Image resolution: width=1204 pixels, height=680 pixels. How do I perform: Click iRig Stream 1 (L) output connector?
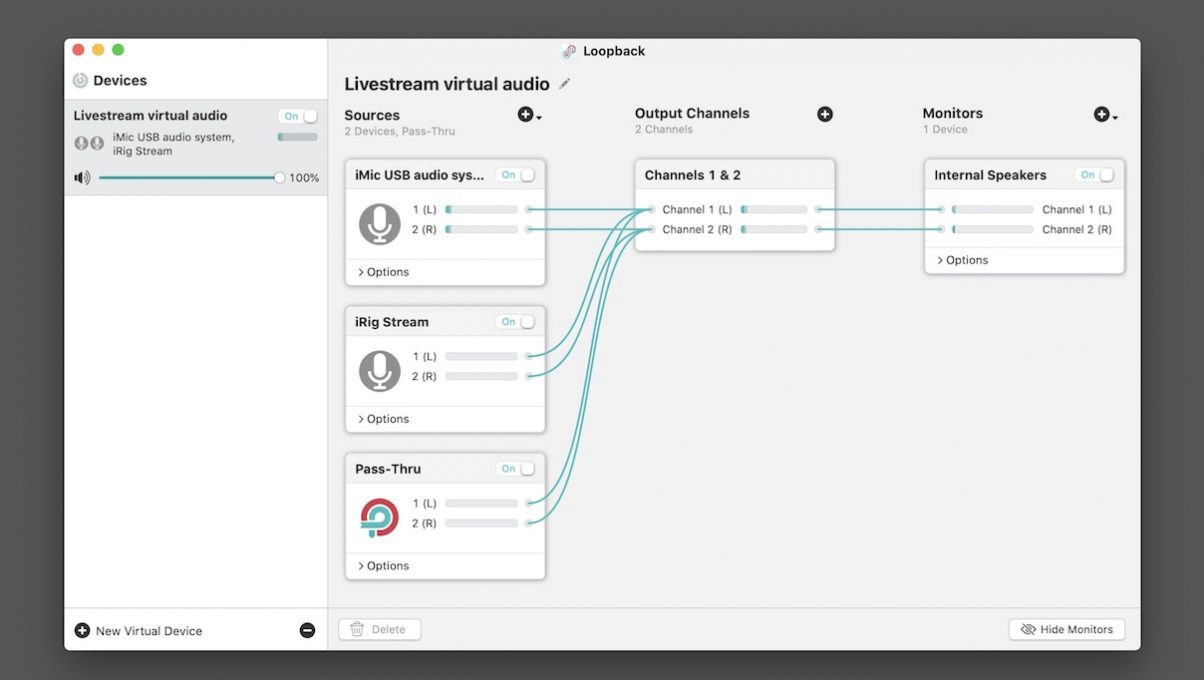pyautogui.click(x=528, y=356)
